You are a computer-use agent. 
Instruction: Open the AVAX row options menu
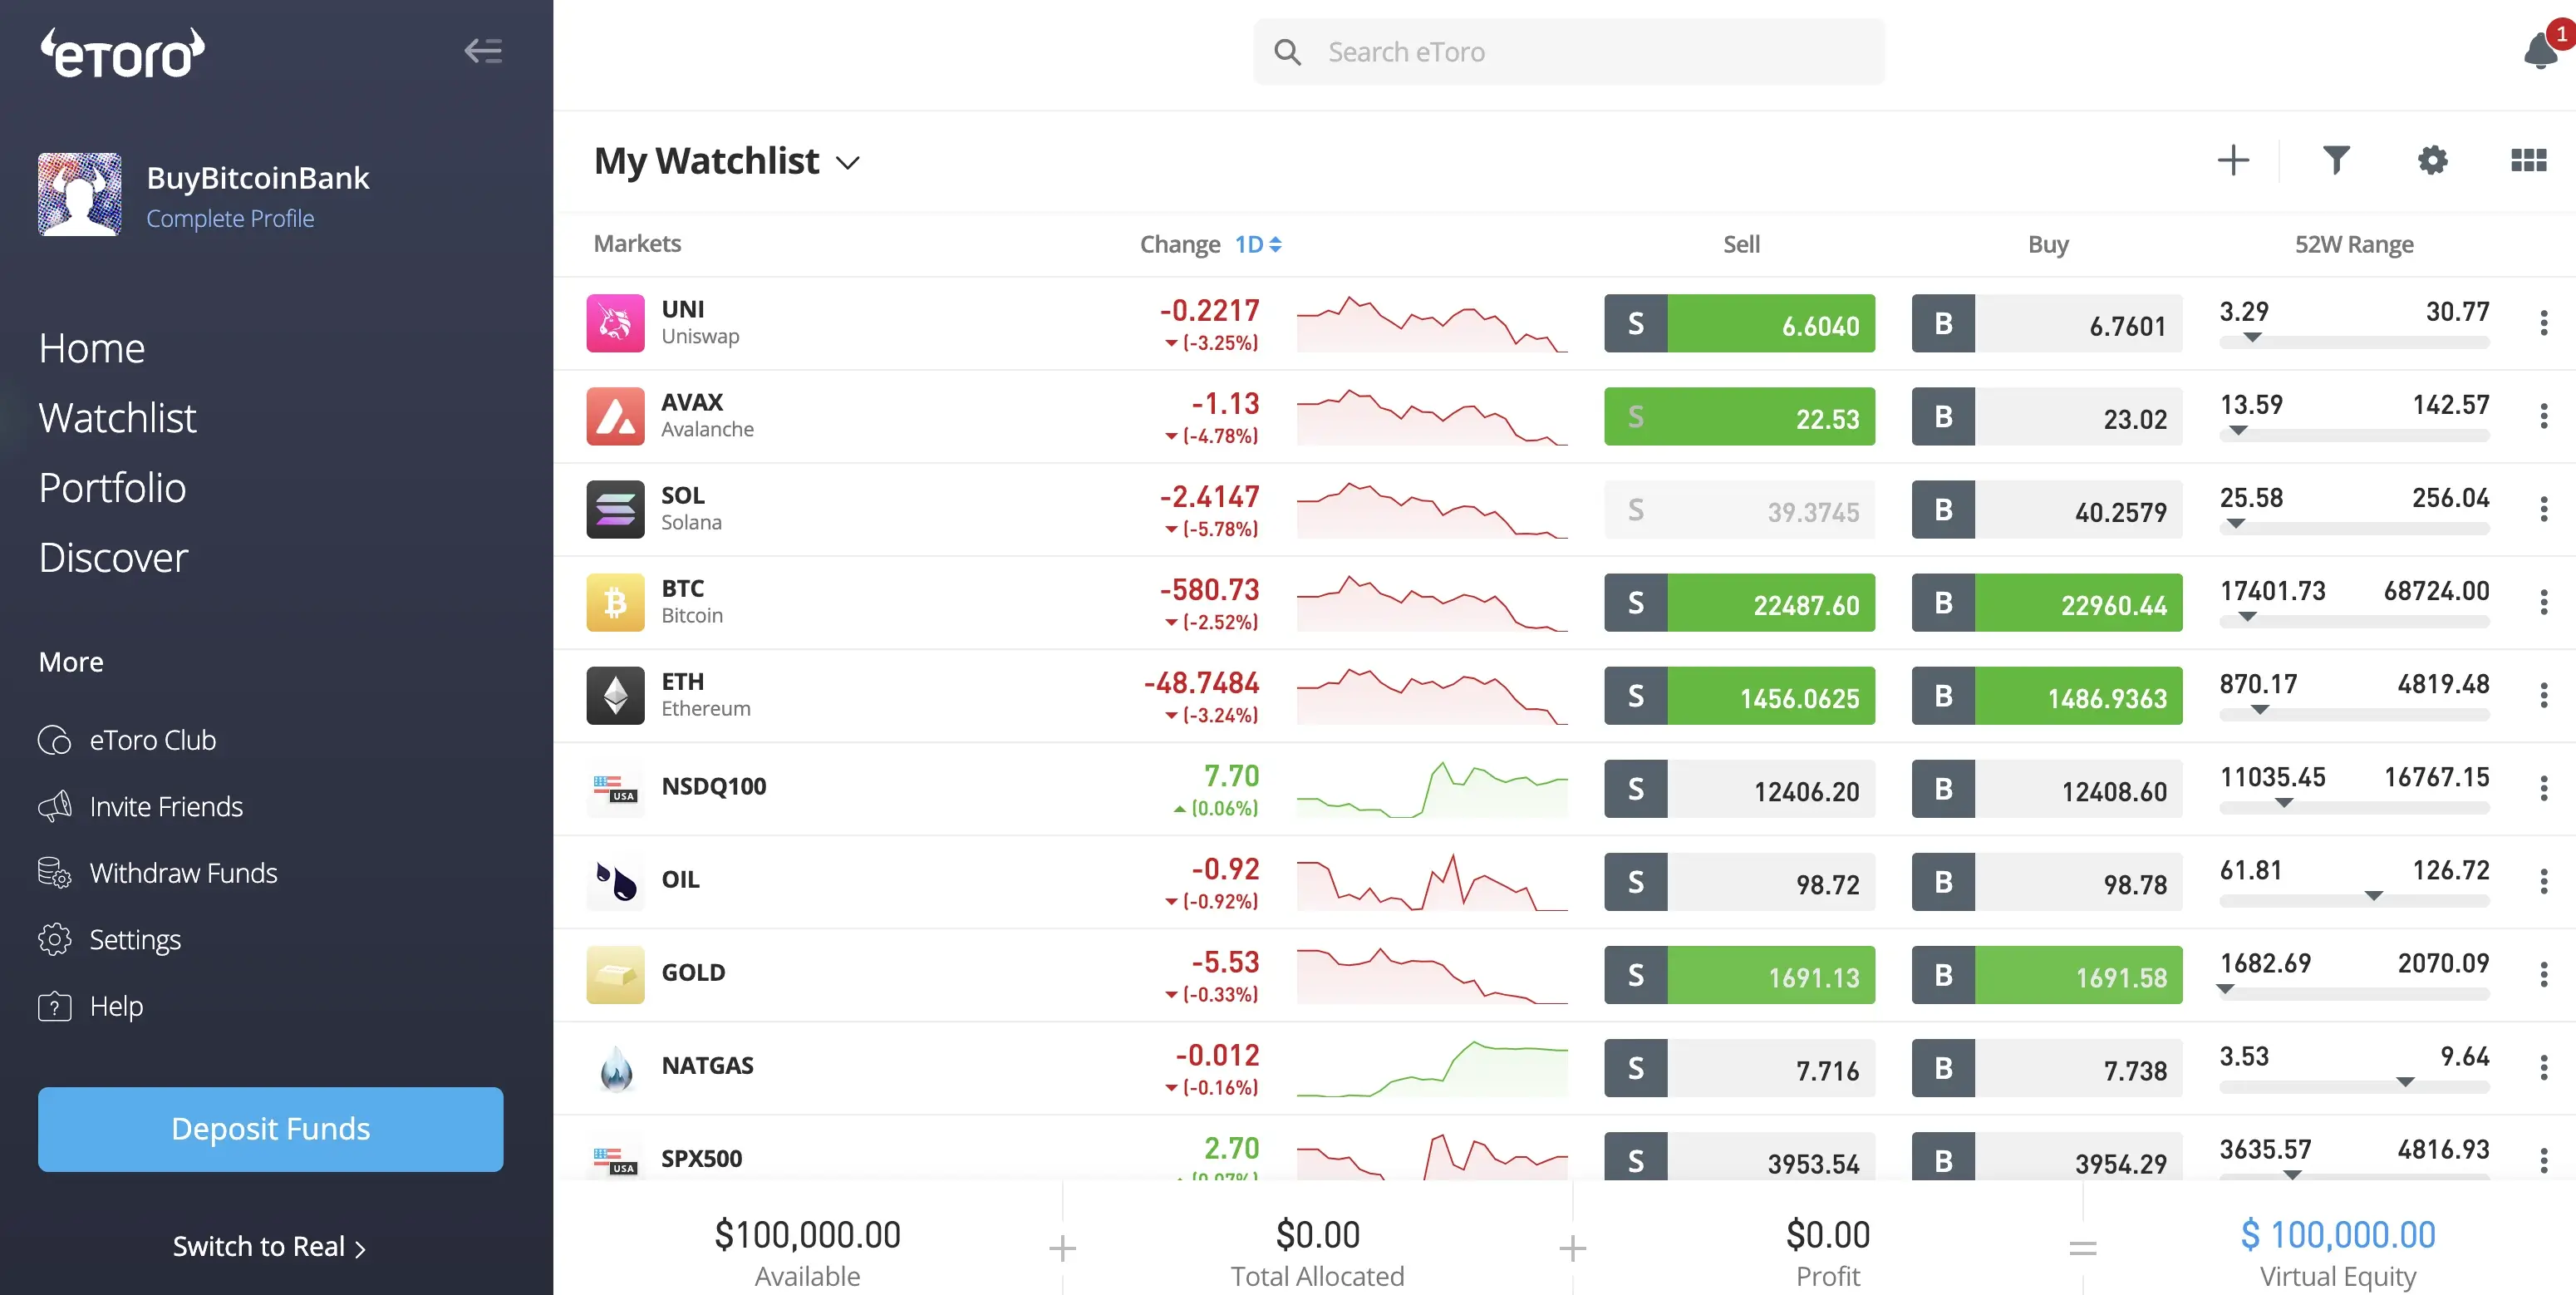coord(2543,416)
